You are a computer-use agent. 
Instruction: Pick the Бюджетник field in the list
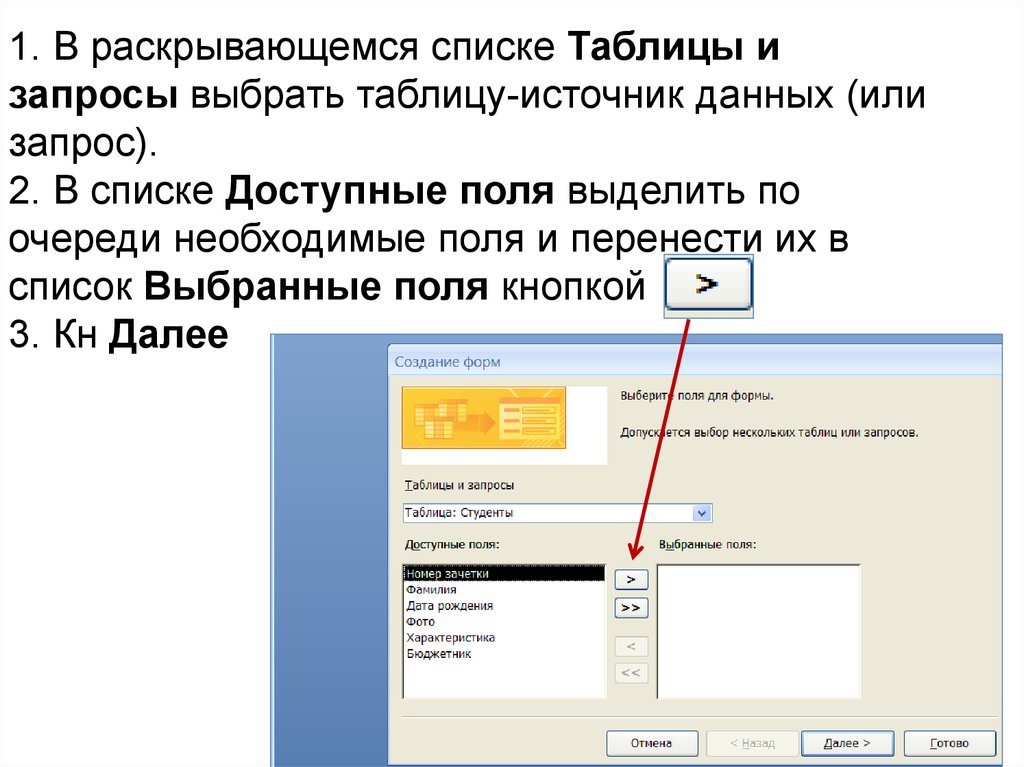tap(438, 654)
